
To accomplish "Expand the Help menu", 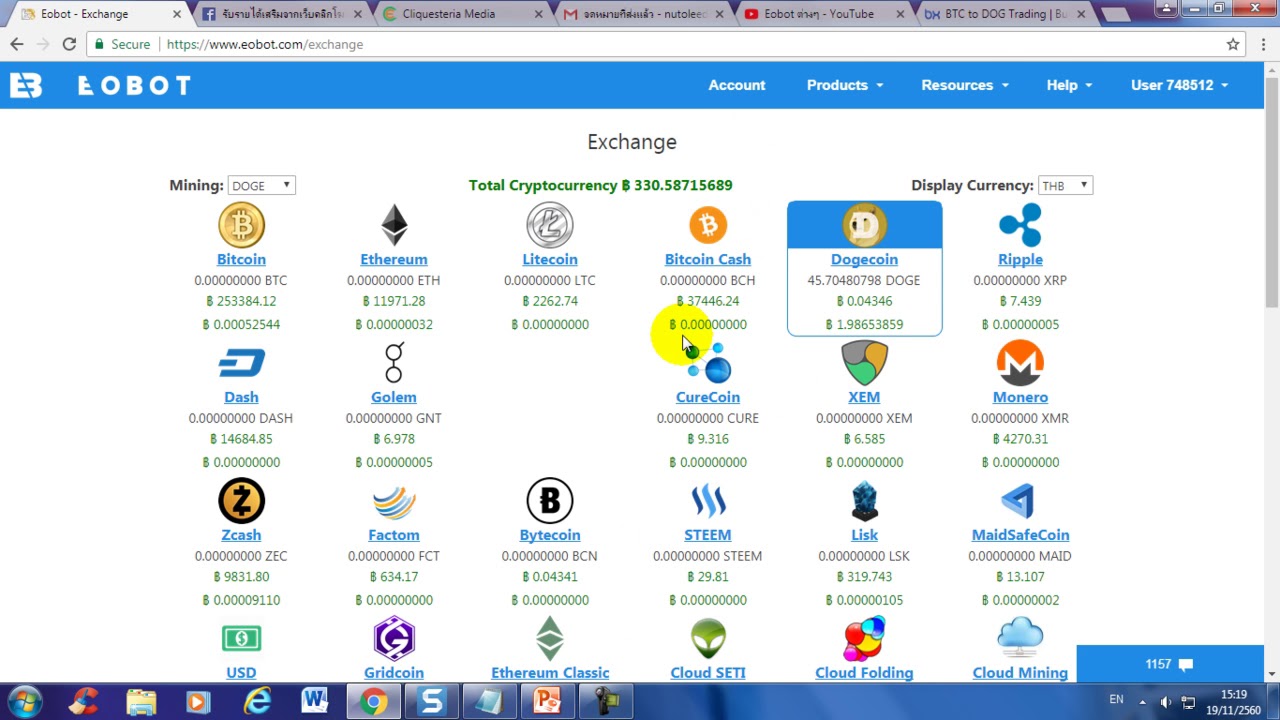I will tap(1069, 85).
